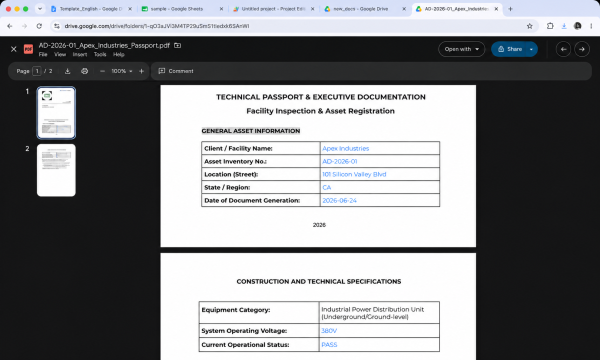Click 'Apex Industries' facility name value
The width and height of the screenshot is (600, 360).
click(x=346, y=148)
